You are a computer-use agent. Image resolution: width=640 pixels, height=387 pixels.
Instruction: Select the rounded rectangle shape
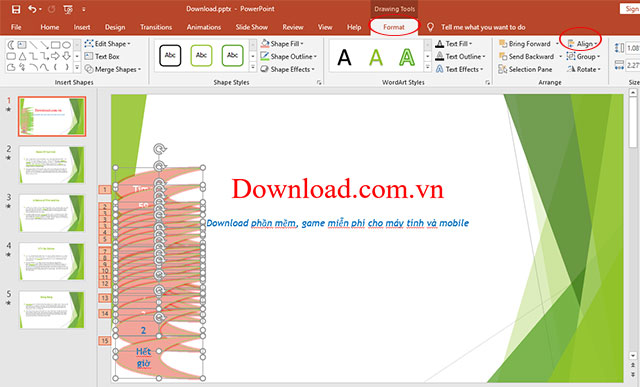11,56
